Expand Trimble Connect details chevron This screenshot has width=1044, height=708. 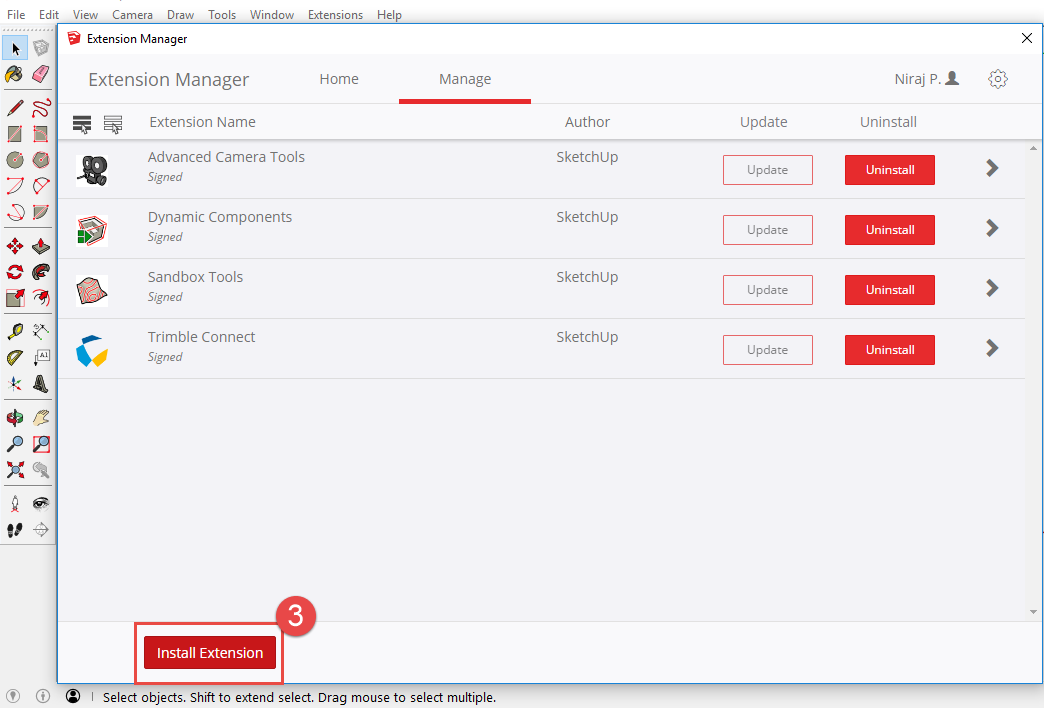tap(992, 348)
